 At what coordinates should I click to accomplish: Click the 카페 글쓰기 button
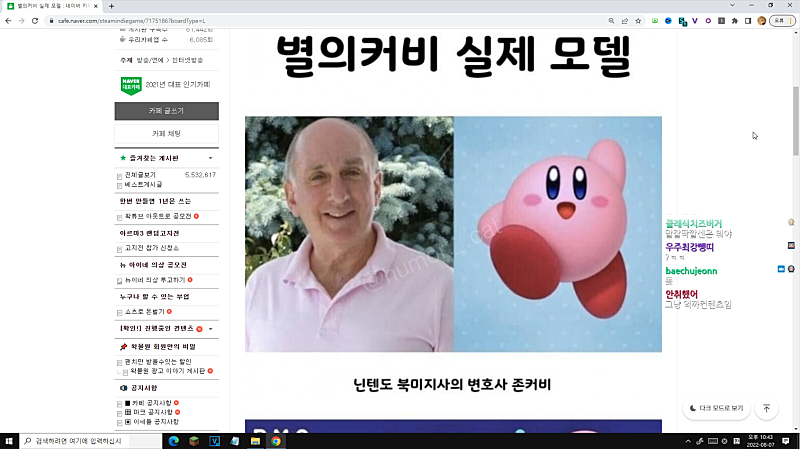pyautogui.click(x=165, y=111)
